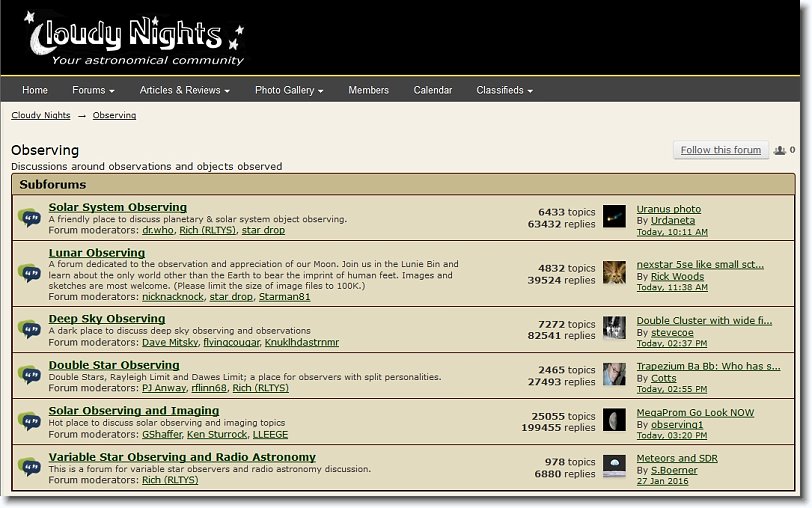Click the Double Star Observing forum speech-bubble icon
Screen dimensions: 812x508
coord(30,375)
